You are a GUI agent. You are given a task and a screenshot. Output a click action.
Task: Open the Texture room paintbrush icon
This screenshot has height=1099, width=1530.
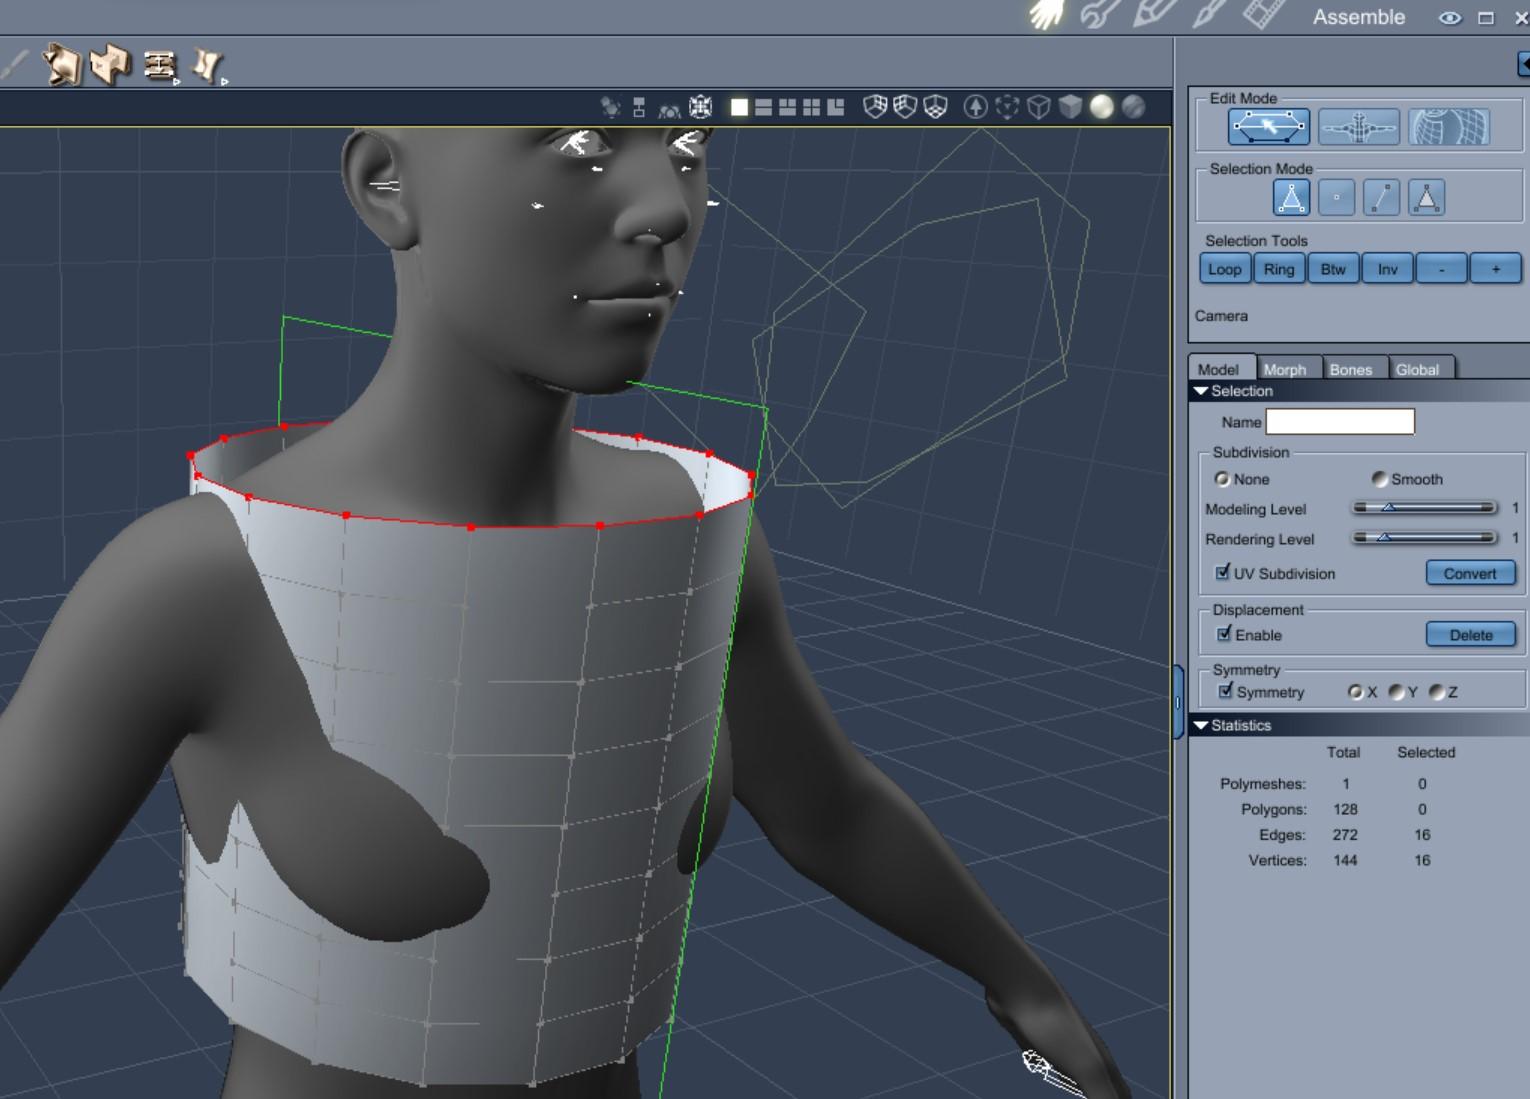click(1208, 14)
